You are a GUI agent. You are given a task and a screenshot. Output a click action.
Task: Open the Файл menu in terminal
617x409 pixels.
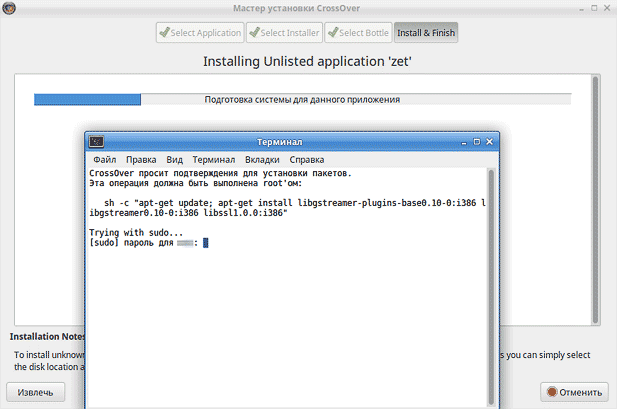point(105,160)
